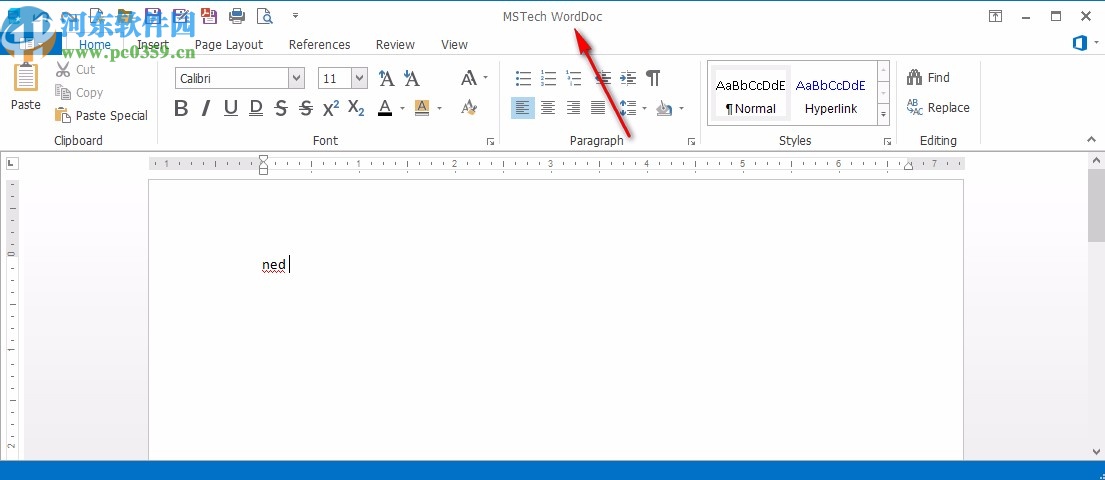Toggle Italic formatting

pyautogui.click(x=206, y=108)
